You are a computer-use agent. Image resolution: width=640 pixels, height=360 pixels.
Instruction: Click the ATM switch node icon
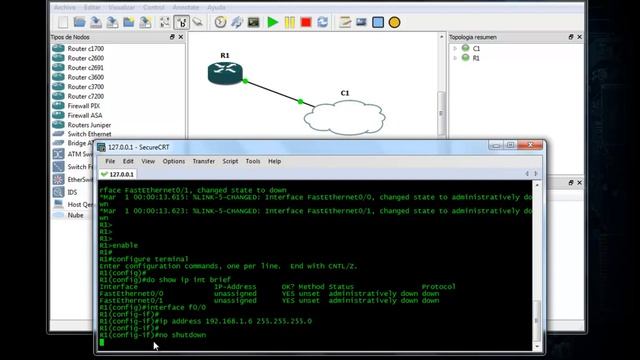pos(58,154)
